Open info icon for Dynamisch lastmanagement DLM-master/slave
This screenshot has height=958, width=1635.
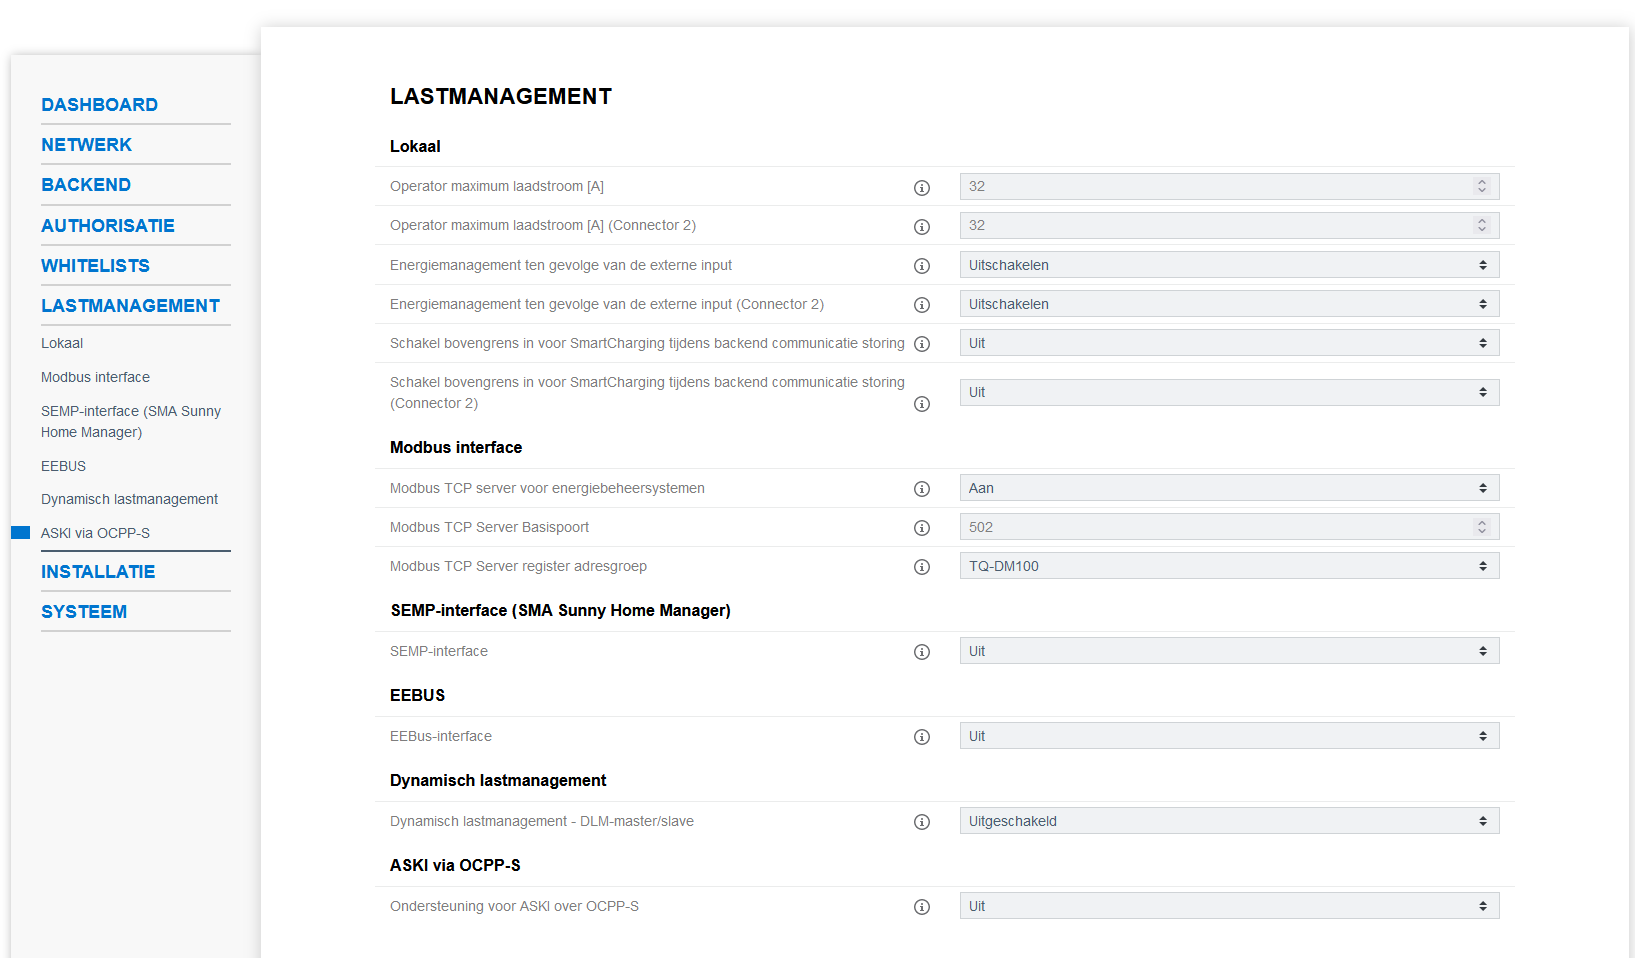click(922, 822)
